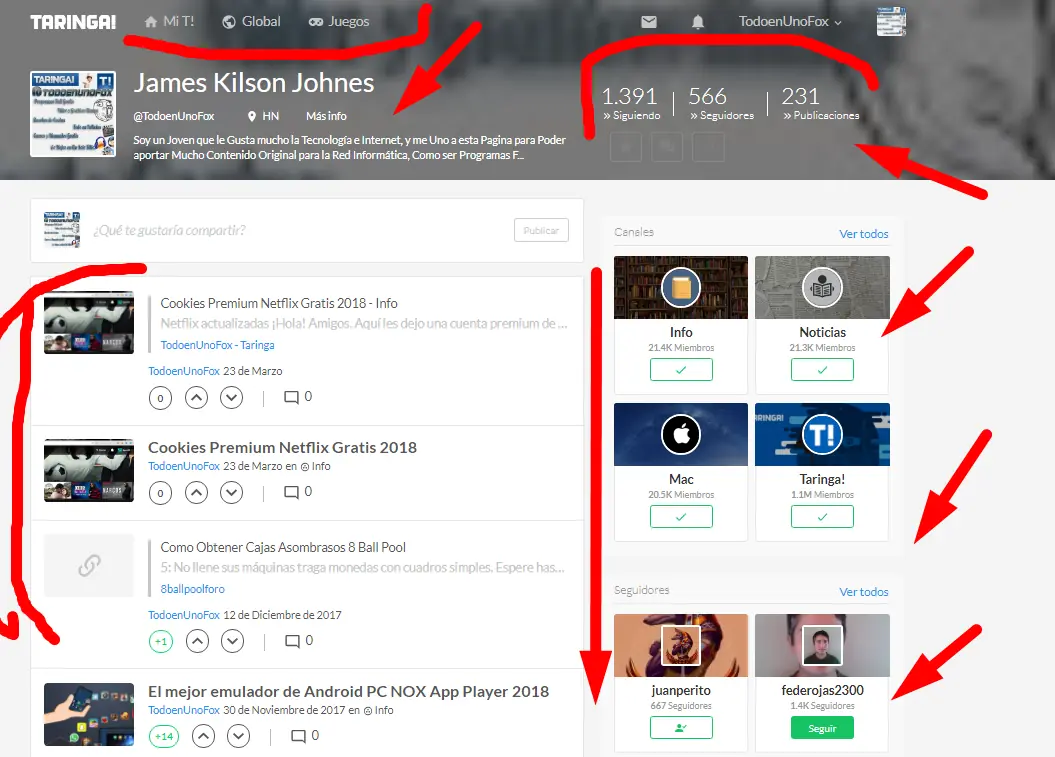Open NOX App Player post thumbnail
Screen dimensions: 1055x757
(89, 715)
